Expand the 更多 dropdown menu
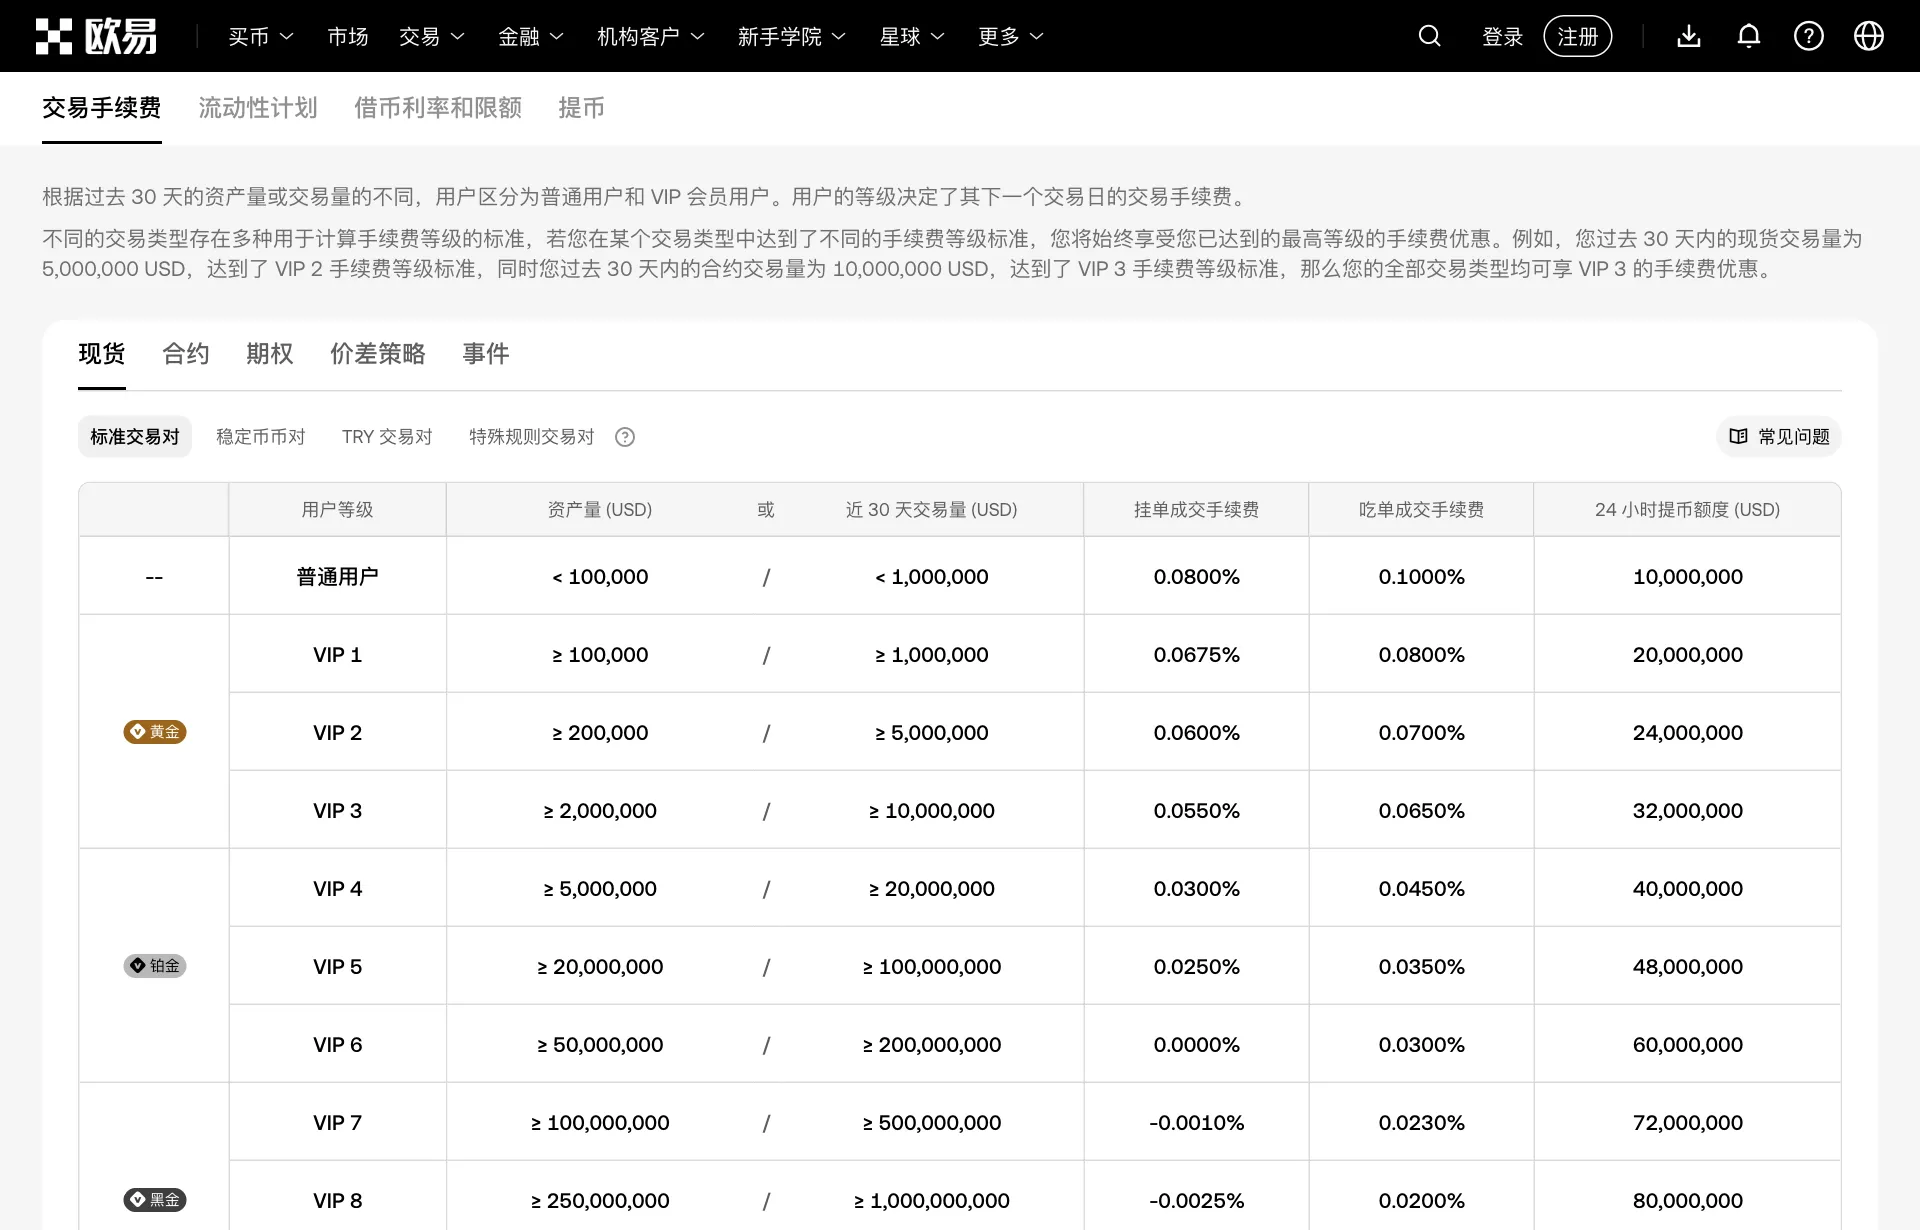The image size is (1920, 1230). (1011, 36)
